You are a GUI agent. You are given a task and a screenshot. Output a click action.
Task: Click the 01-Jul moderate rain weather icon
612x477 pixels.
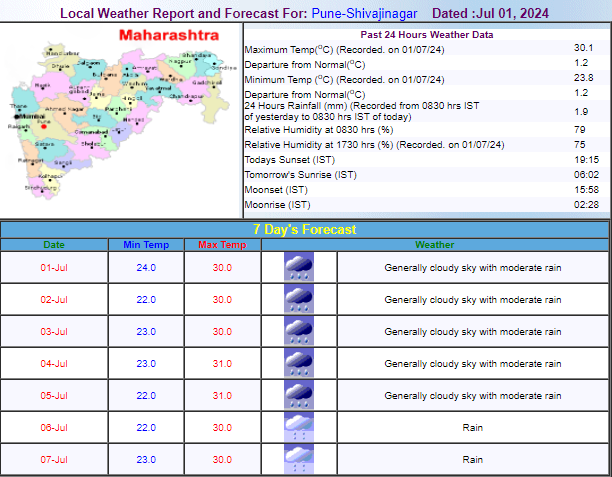[x=299, y=267]
